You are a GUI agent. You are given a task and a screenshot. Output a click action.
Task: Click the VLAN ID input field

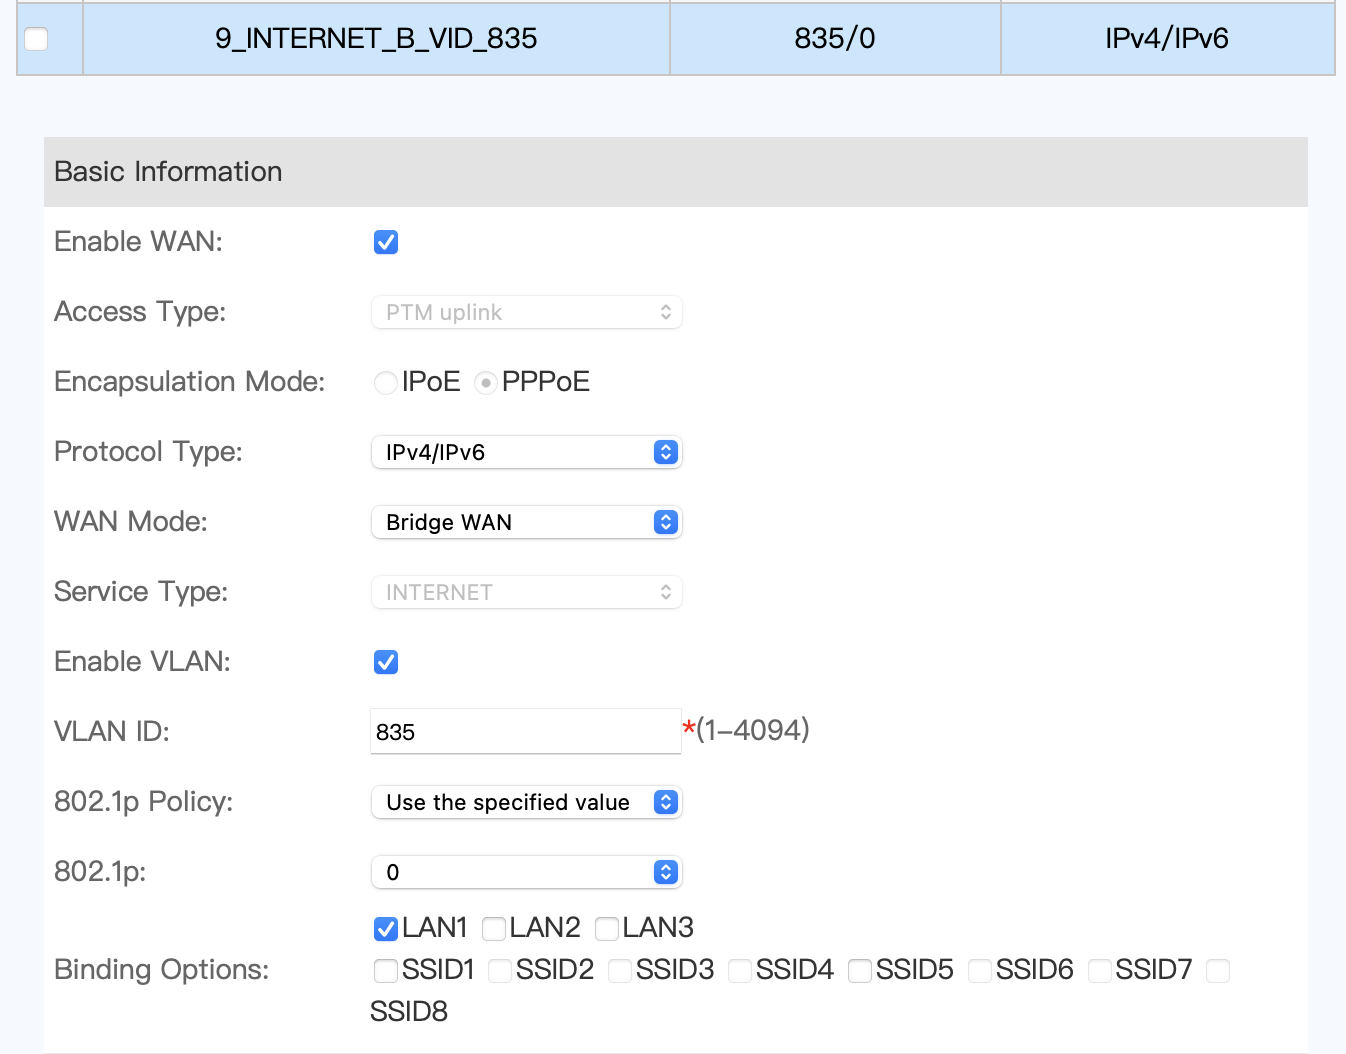(526, 732)
